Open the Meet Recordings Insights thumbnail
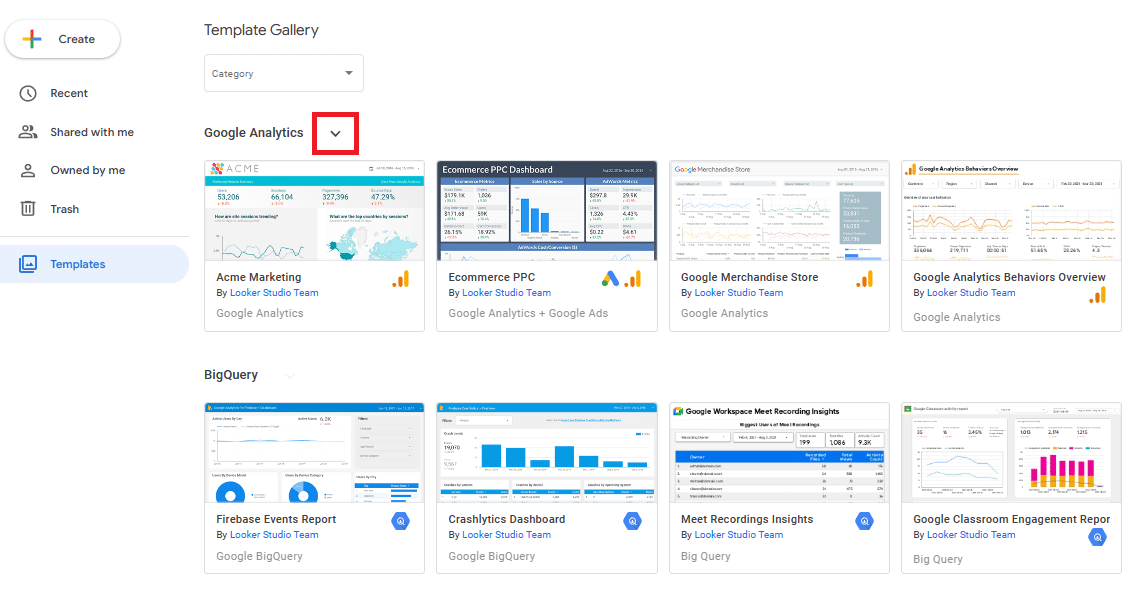This screenshot has height=612, width=1132. pyautogui.click(x=779, y=453)
